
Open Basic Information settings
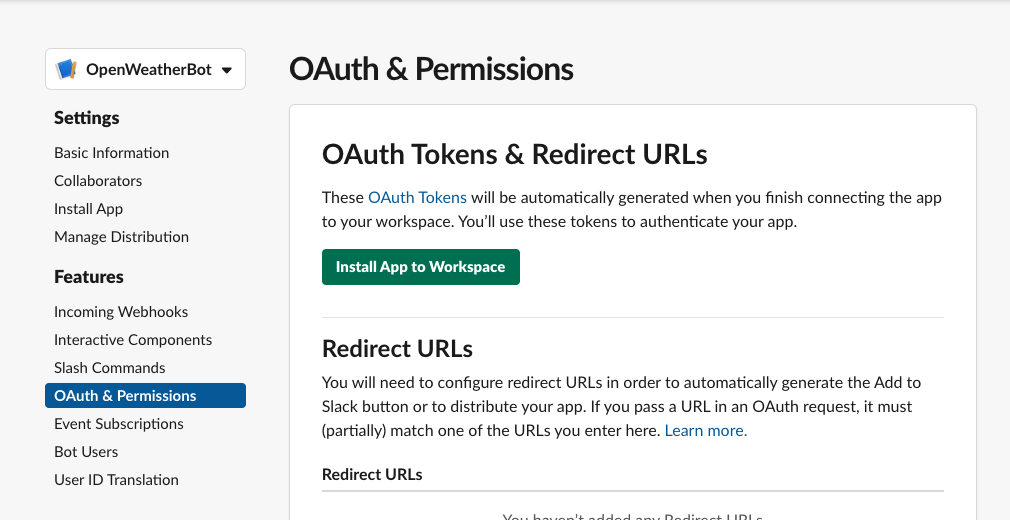(x=111, y=153)
